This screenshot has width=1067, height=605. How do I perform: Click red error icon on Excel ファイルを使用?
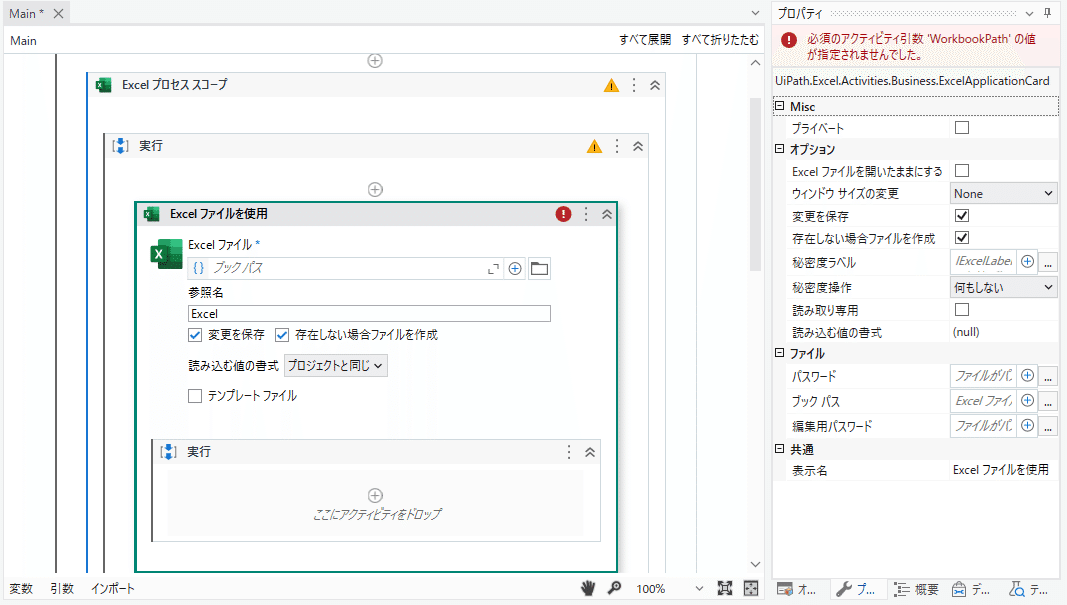pyautogui.click(x=563, y=214)
